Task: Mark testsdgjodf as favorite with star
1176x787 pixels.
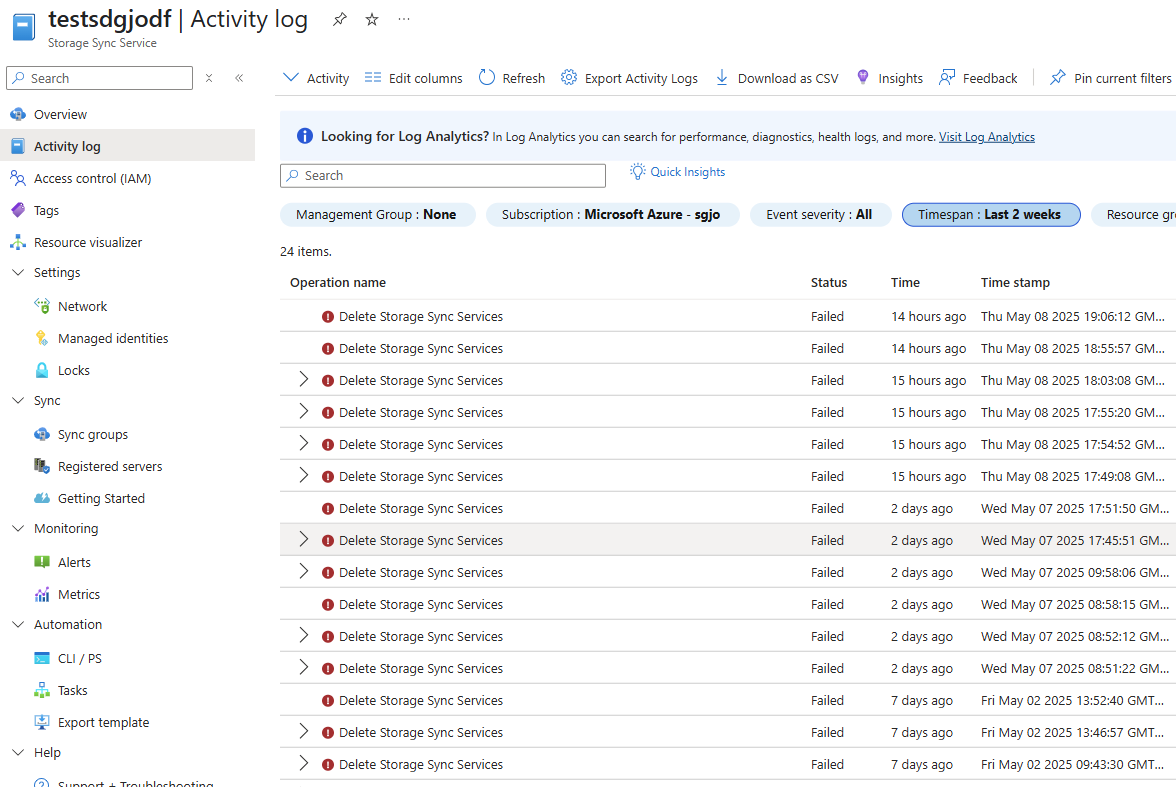Action: 372,20
